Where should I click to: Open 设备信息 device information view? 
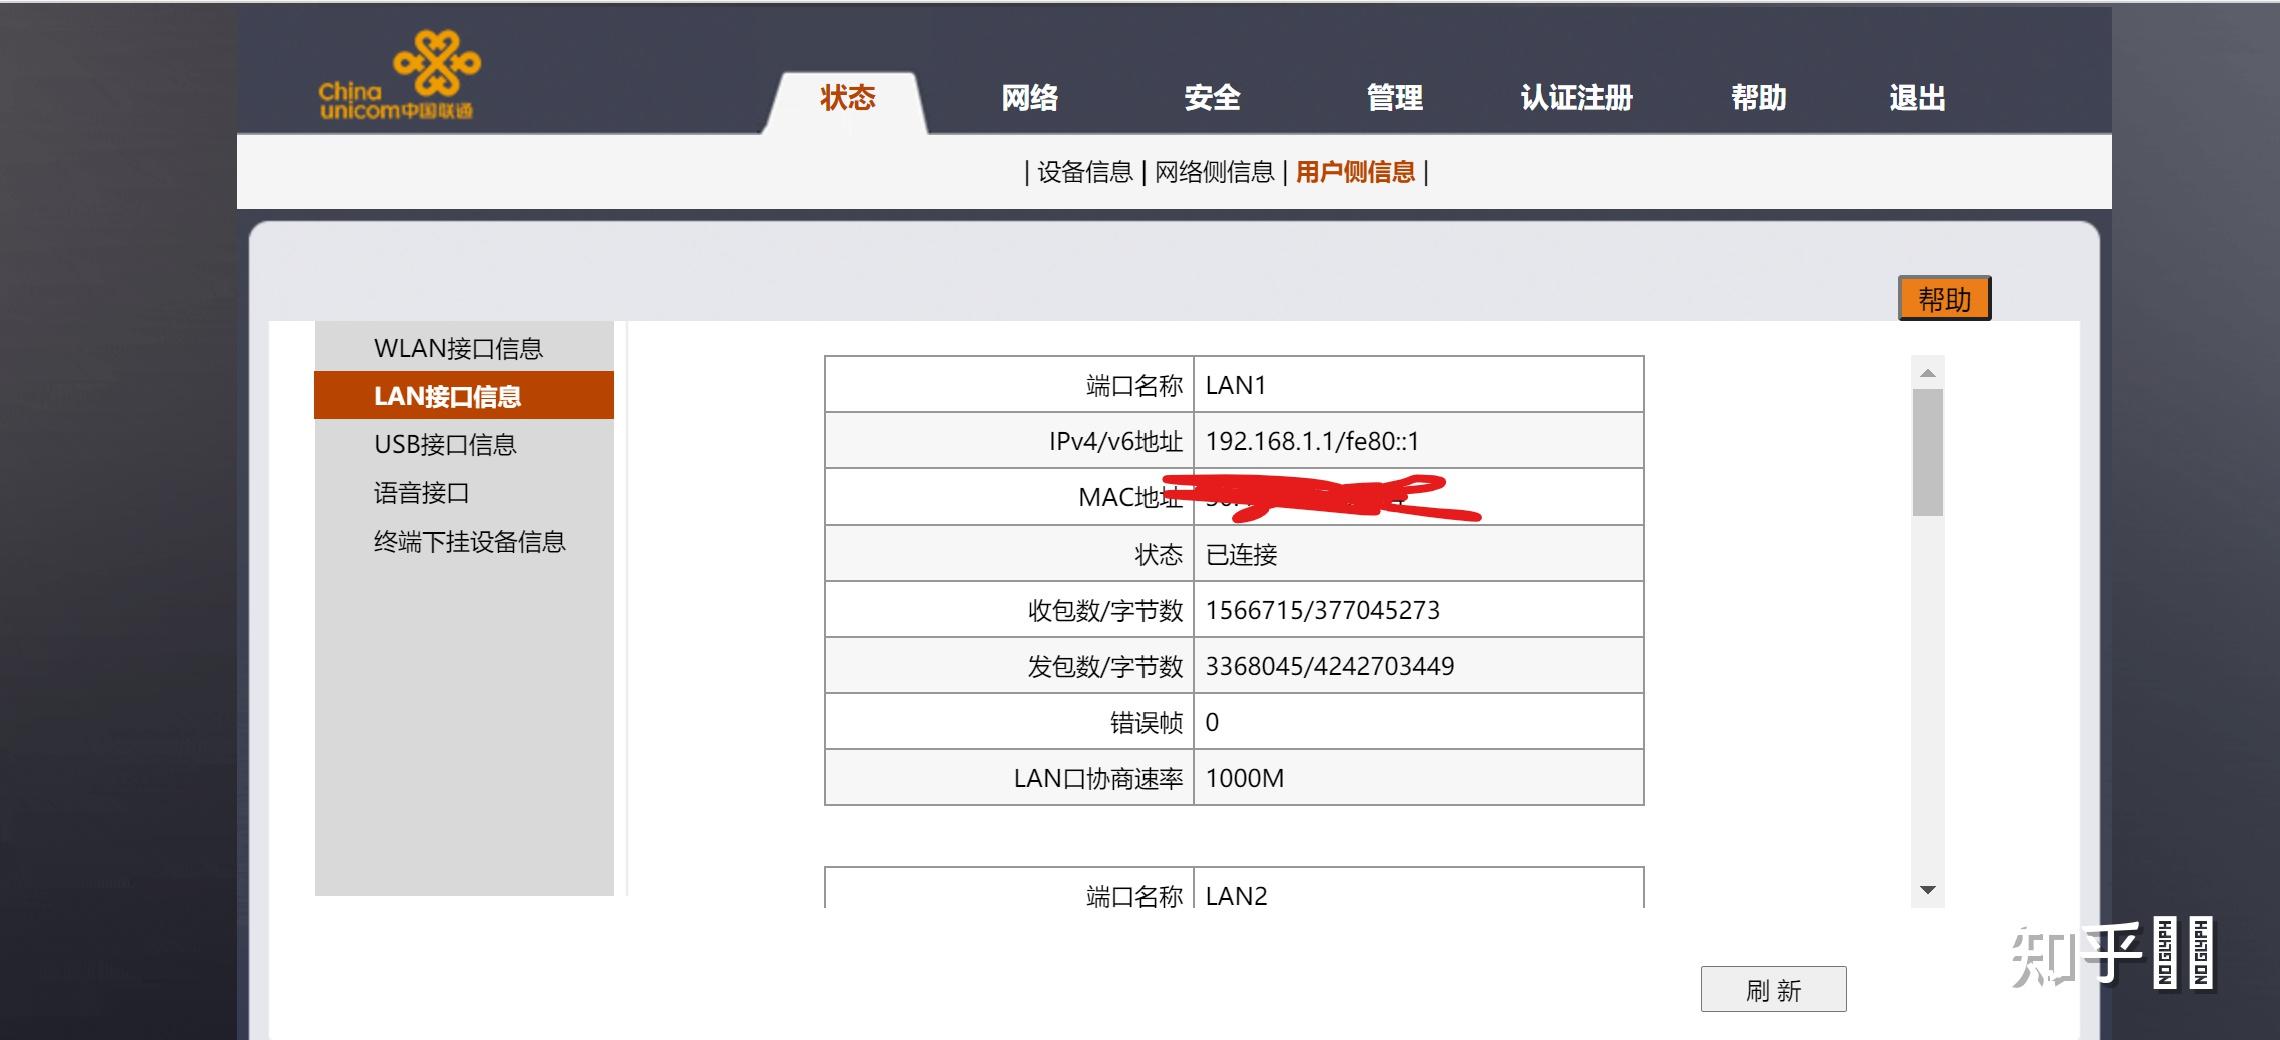pos(1084,171)
